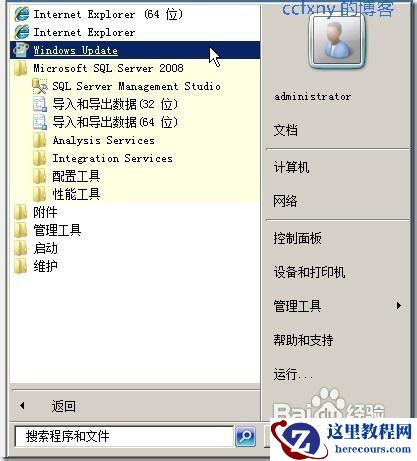Click the administrator user avatar picture
The height and width of the screenshot is (461, 417).
(337, 41)
